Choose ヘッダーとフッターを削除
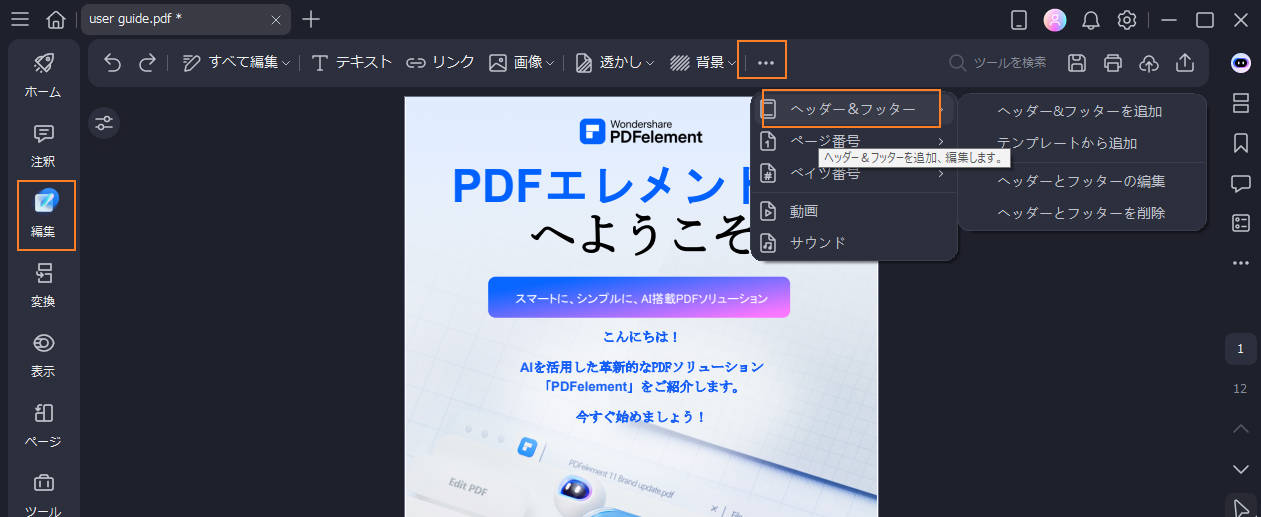1261x517 pixels. click(1081, 213)
